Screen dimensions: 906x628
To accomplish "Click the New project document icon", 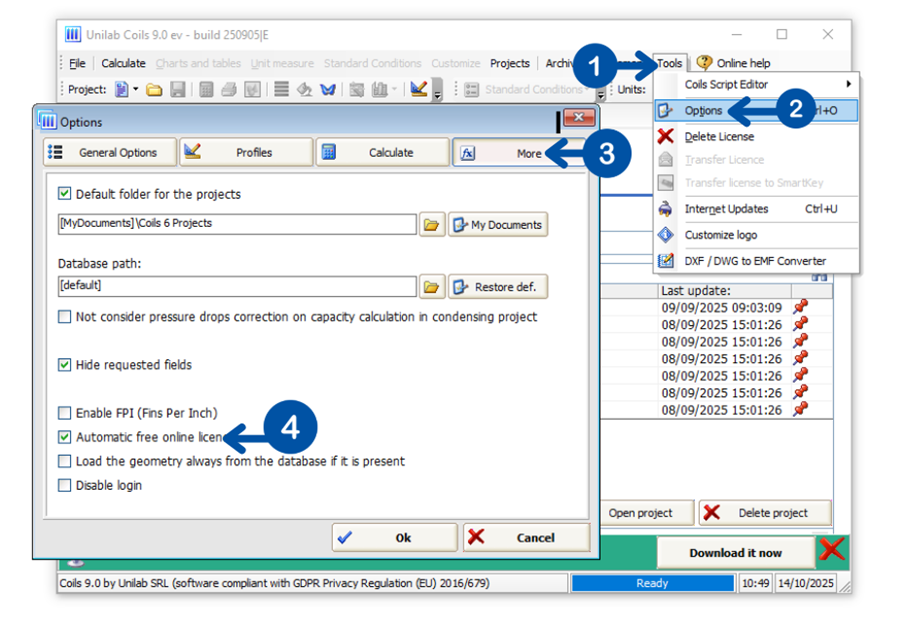I will [x=121, y=90].
